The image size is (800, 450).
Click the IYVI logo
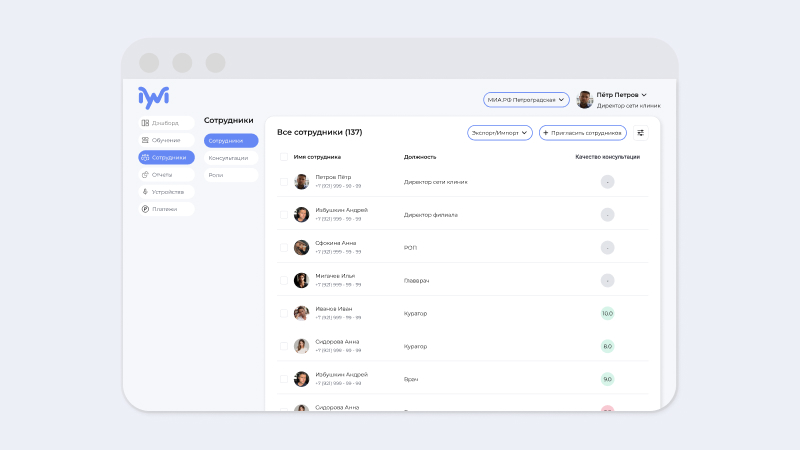(154, 97)
